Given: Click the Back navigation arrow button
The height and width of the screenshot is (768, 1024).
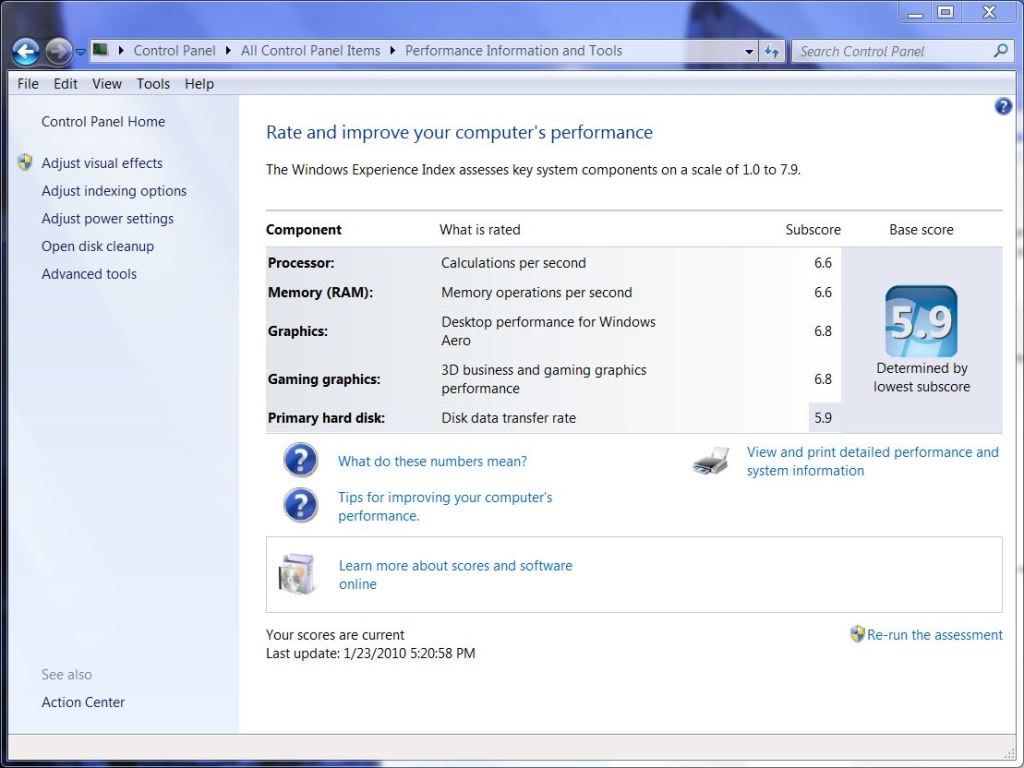Looking at the screenshot, I should [25, 52].
